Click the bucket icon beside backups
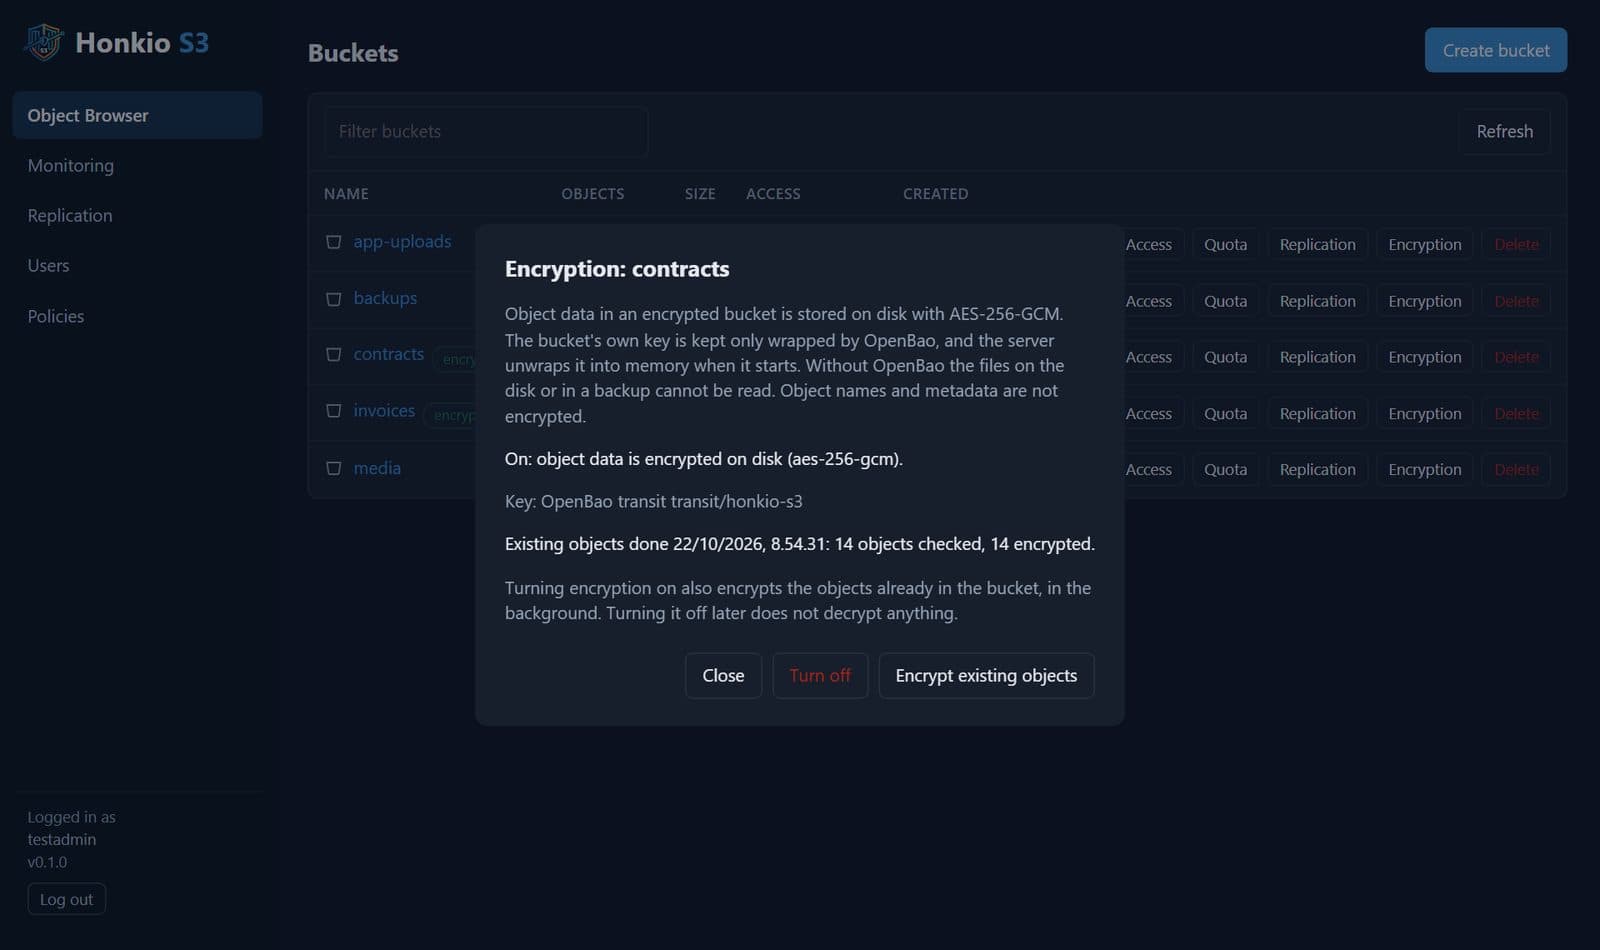 (334, 299)
